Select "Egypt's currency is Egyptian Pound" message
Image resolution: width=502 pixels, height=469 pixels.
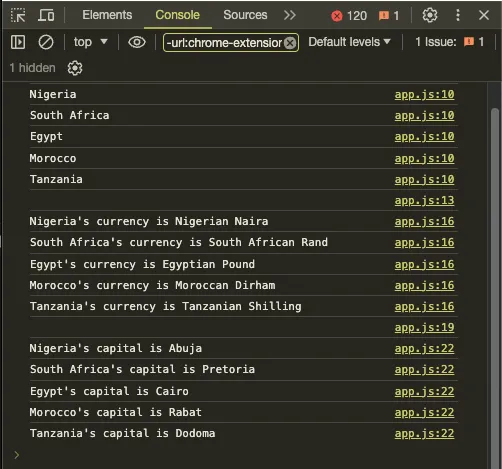coord(142,265)
